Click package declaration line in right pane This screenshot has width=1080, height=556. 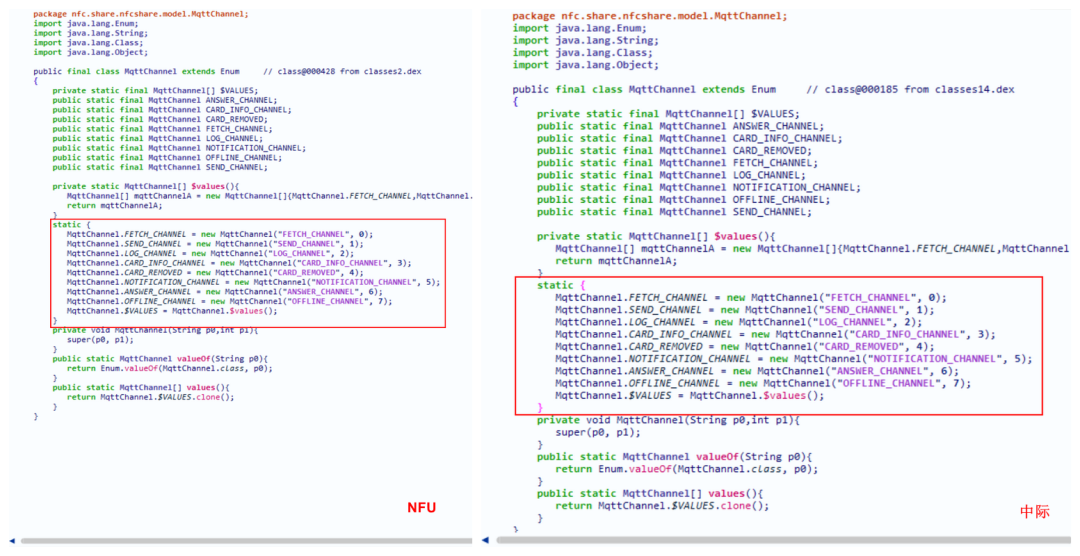coord(649,16)
